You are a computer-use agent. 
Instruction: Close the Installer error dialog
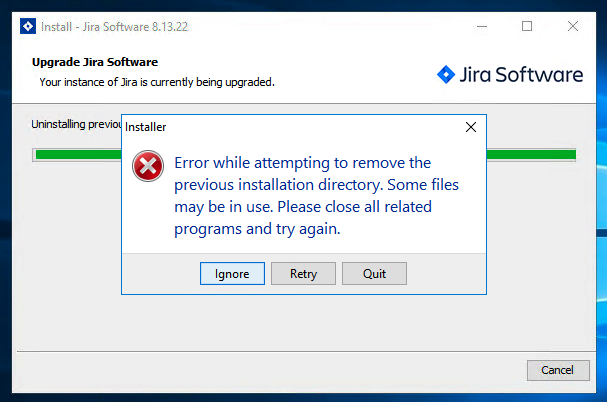click(x=471, y=127)
